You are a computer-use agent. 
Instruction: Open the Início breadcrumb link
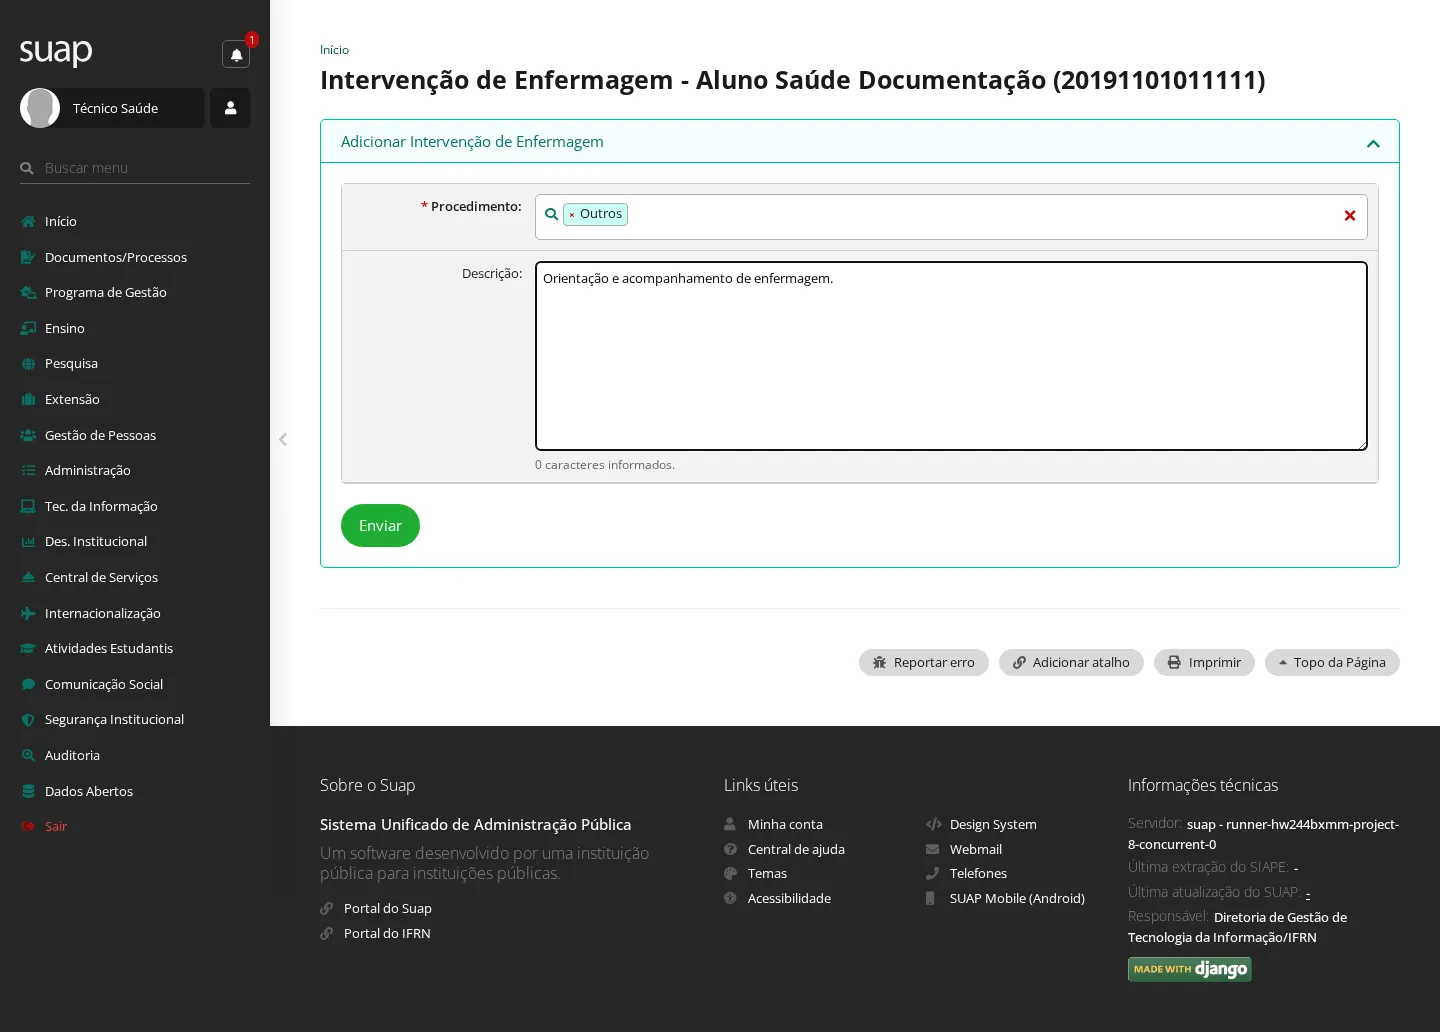click(x=334, y=50)
